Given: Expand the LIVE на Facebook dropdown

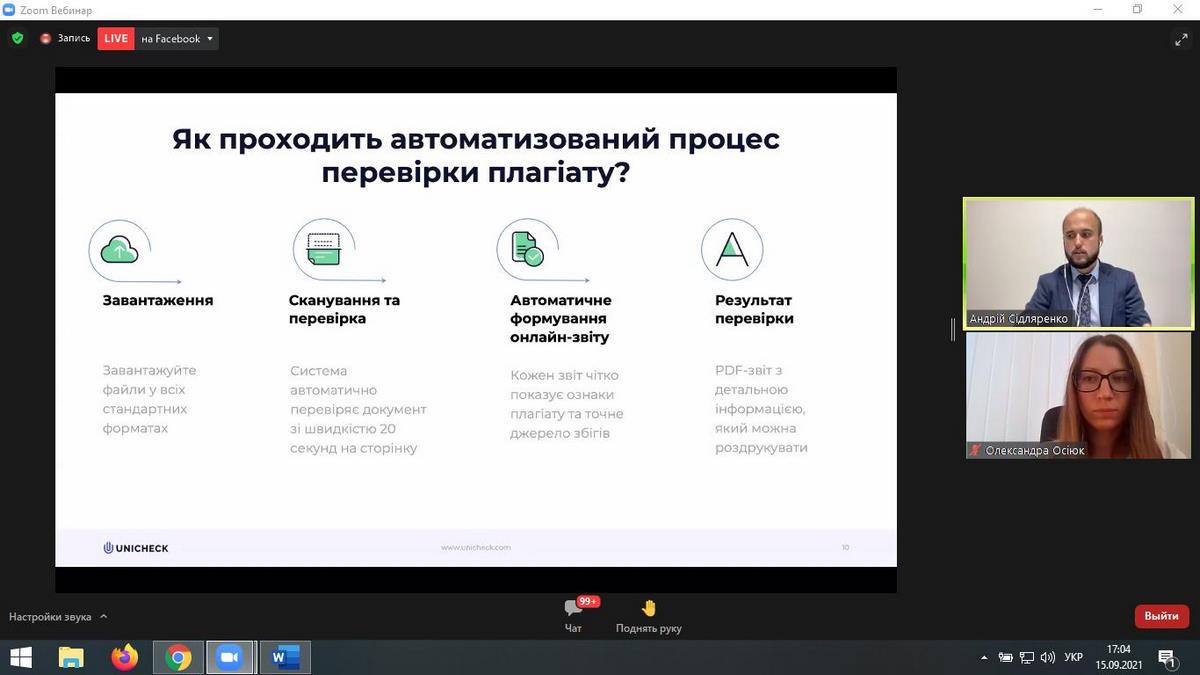Looking at the screenshot, I should tap(210, 39).
